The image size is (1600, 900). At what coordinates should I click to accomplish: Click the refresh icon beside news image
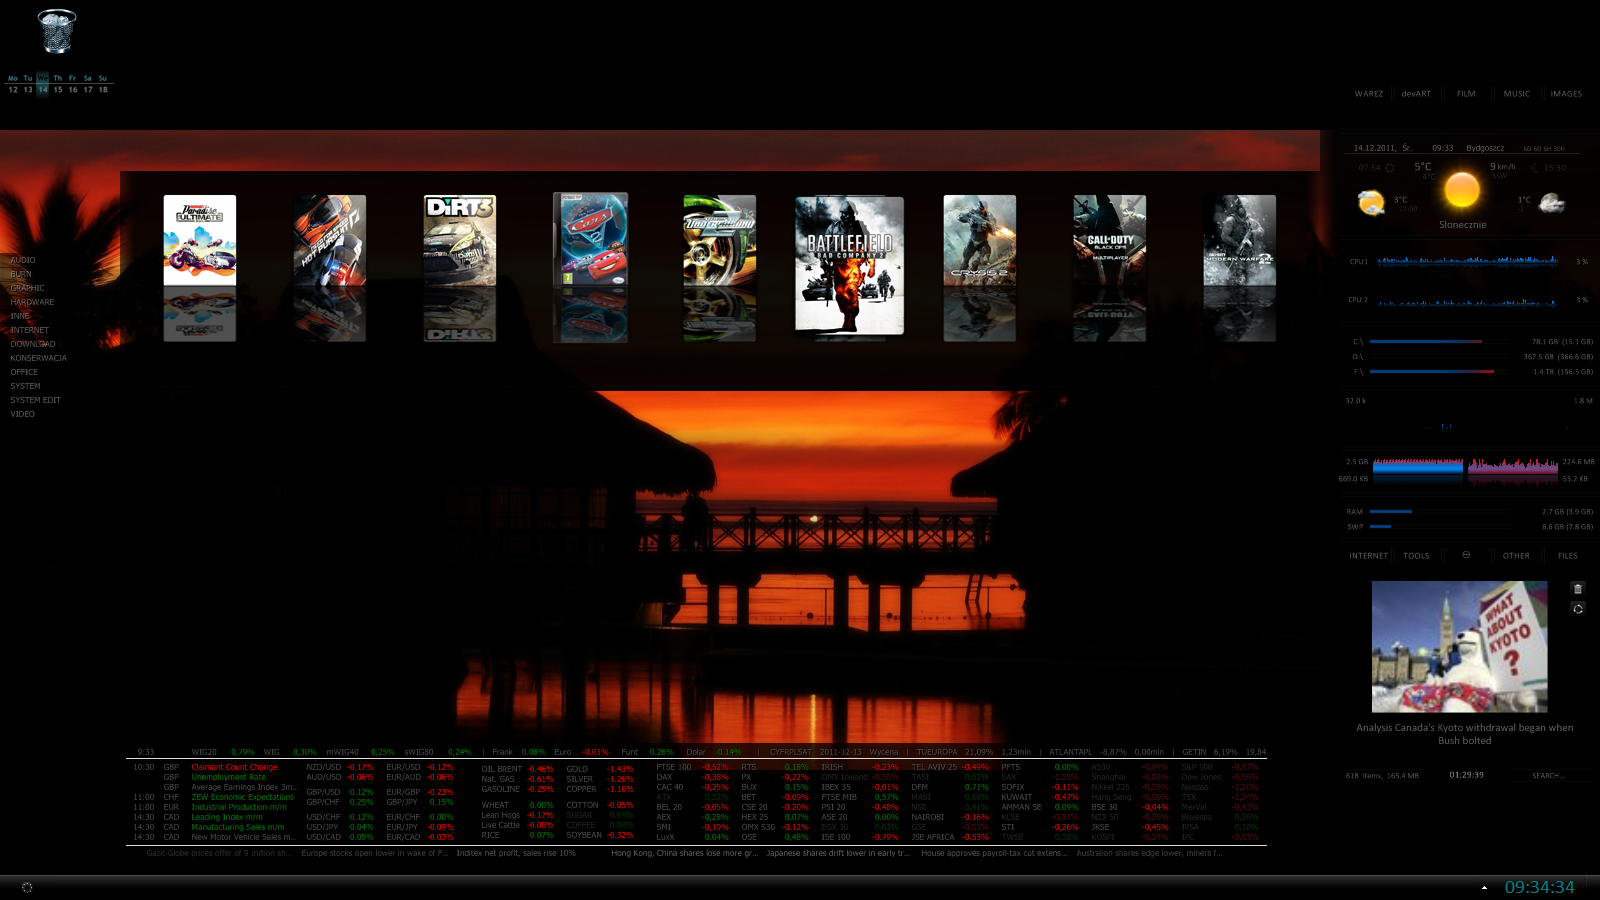pyautogui.click(x=1578, y=609)
